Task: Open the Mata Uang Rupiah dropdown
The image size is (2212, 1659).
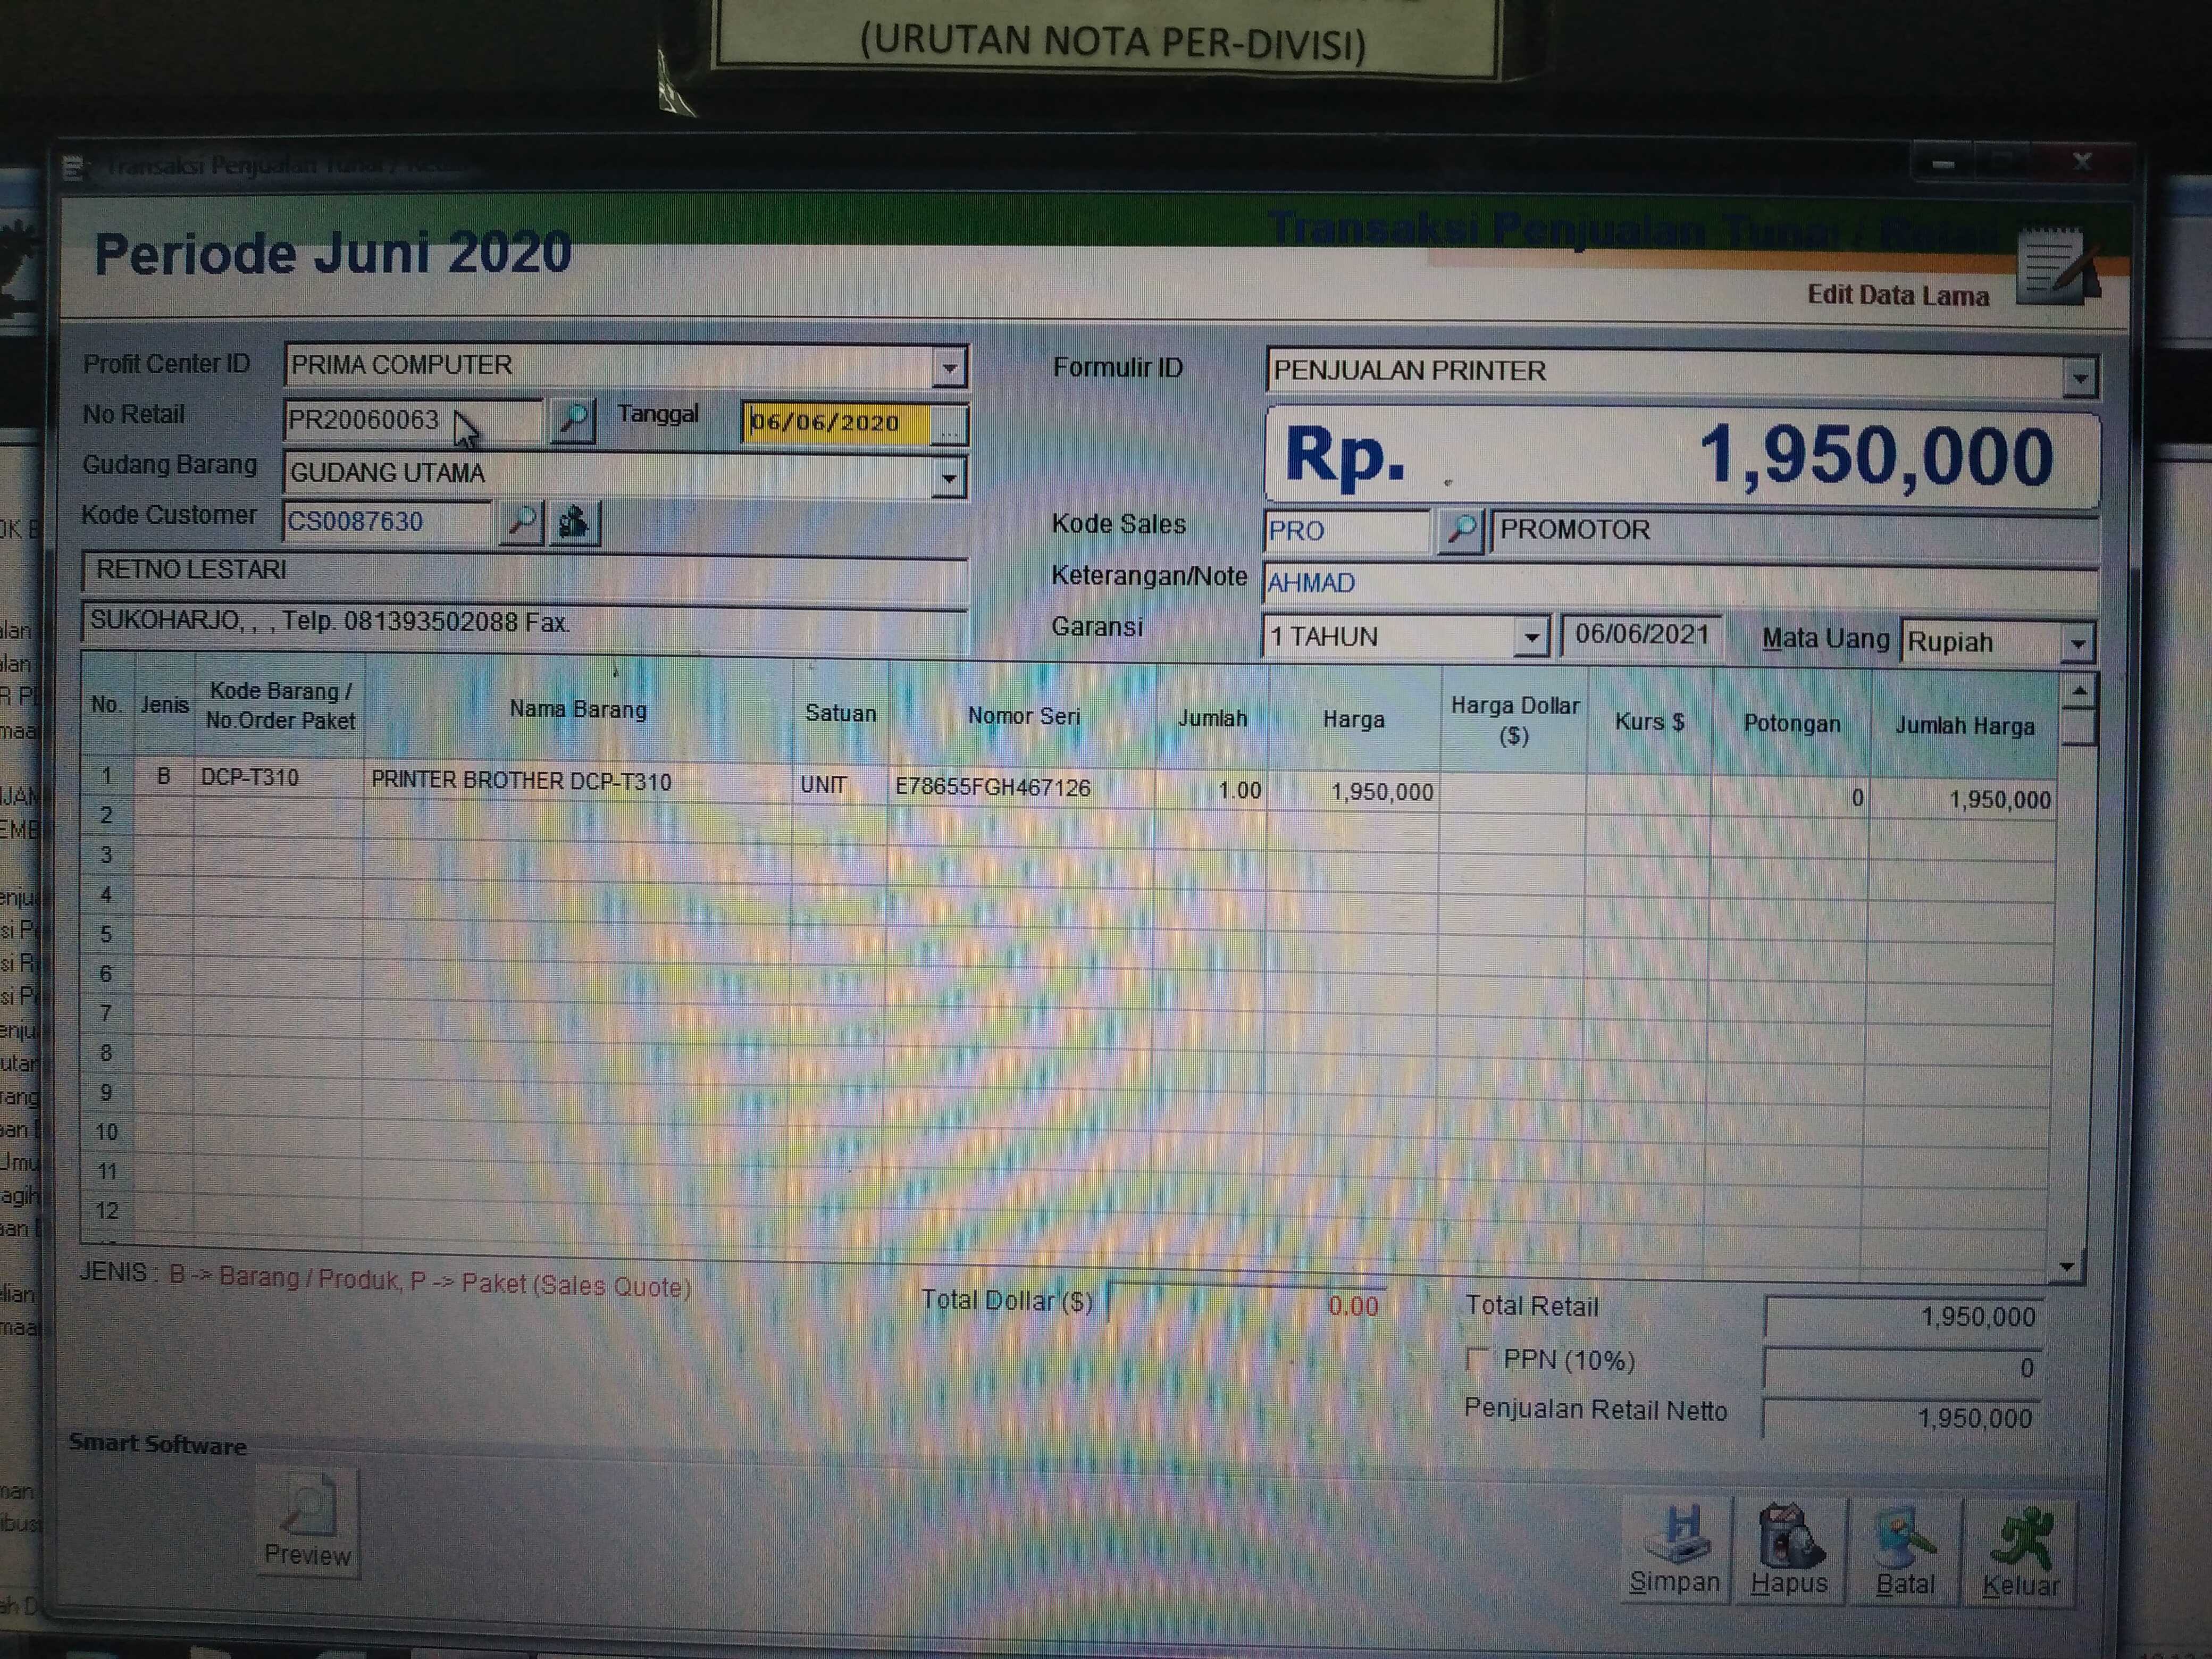Action: pos(2078,643)
